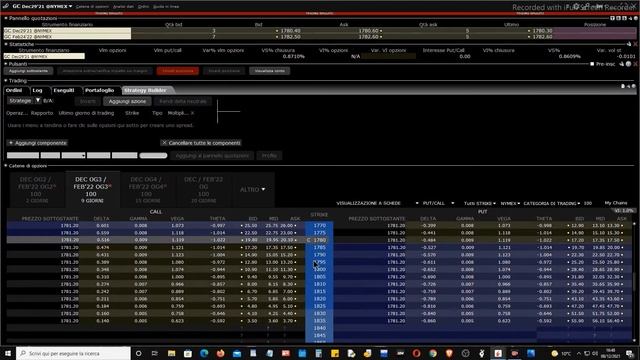This screenshot has height=360, width=640.
Task: Select the DEC OG3 / FEB'22 OG3 expiry tab
Action: (x=92, y=190)
